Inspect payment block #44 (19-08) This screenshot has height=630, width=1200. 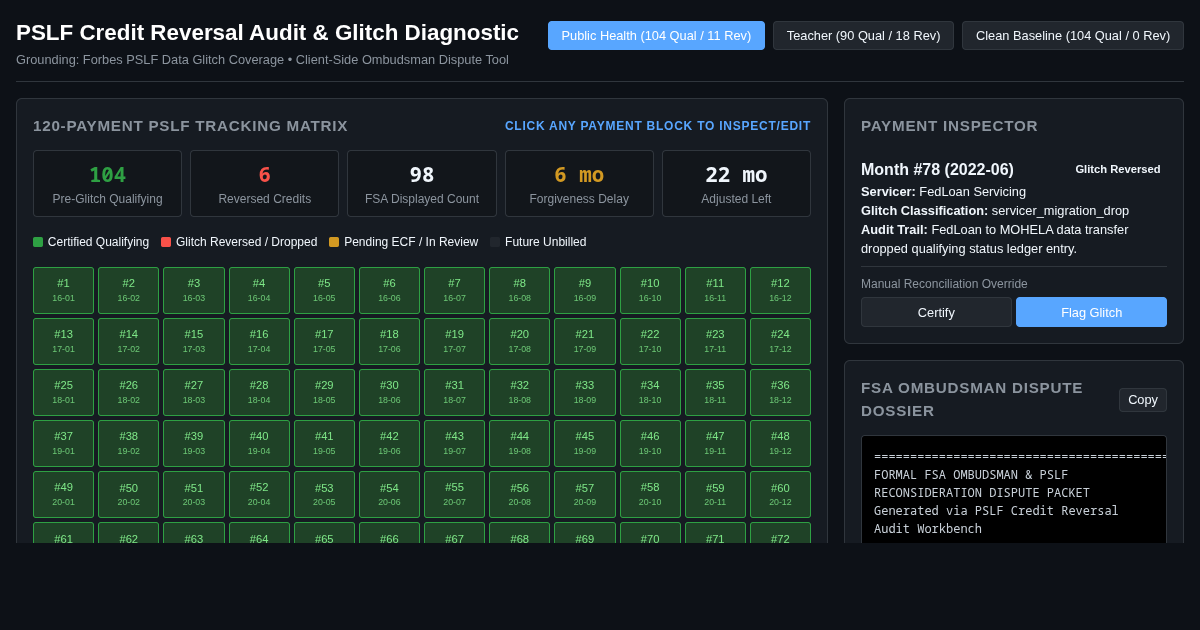(x=520, y=443)
